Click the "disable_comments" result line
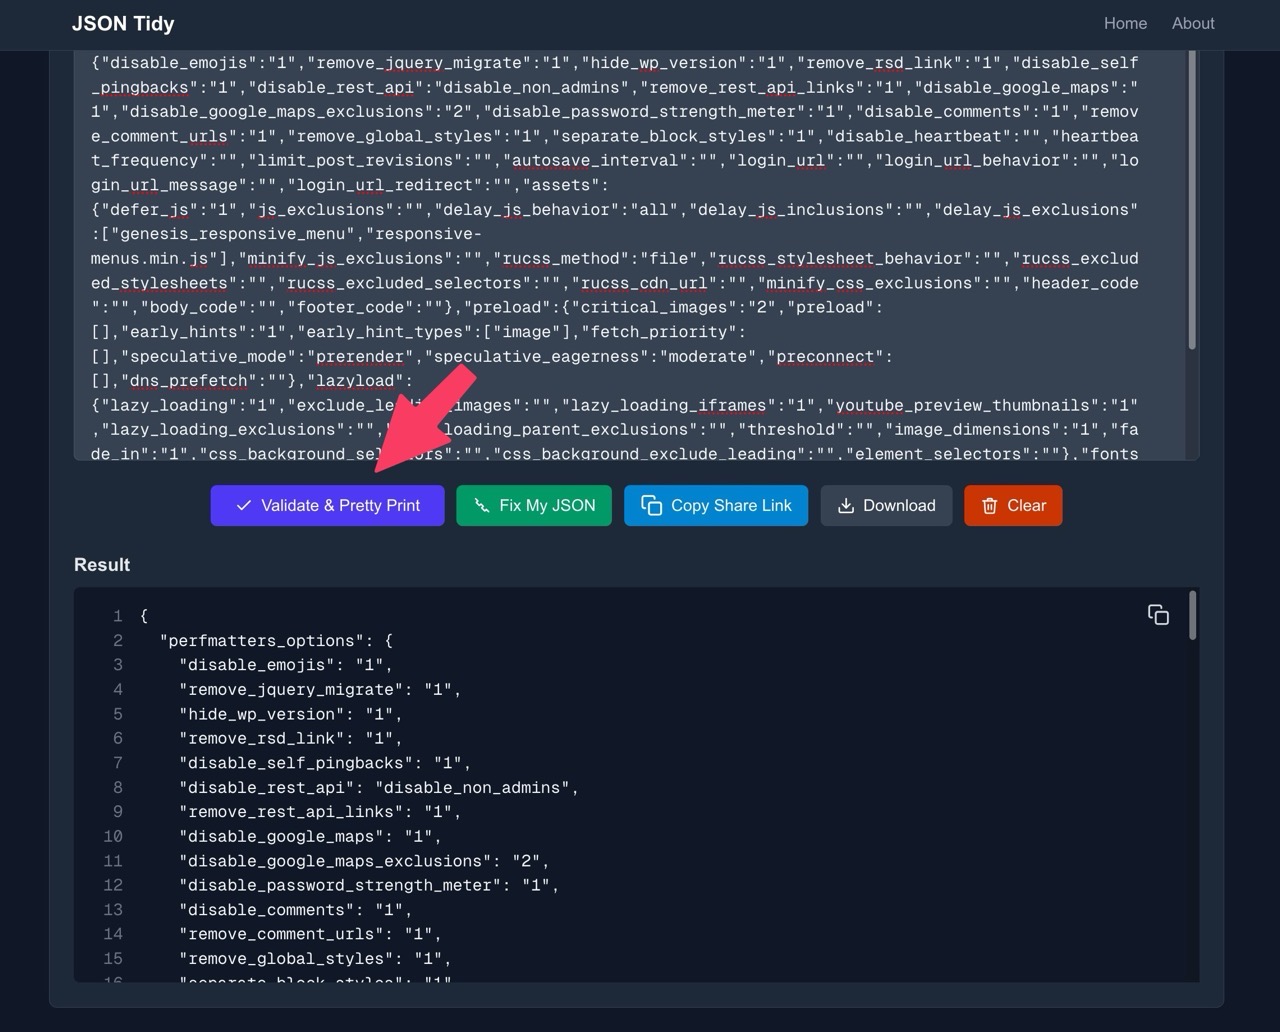This screenshot has height=1032, width=1280. click(x=296, y=910)
